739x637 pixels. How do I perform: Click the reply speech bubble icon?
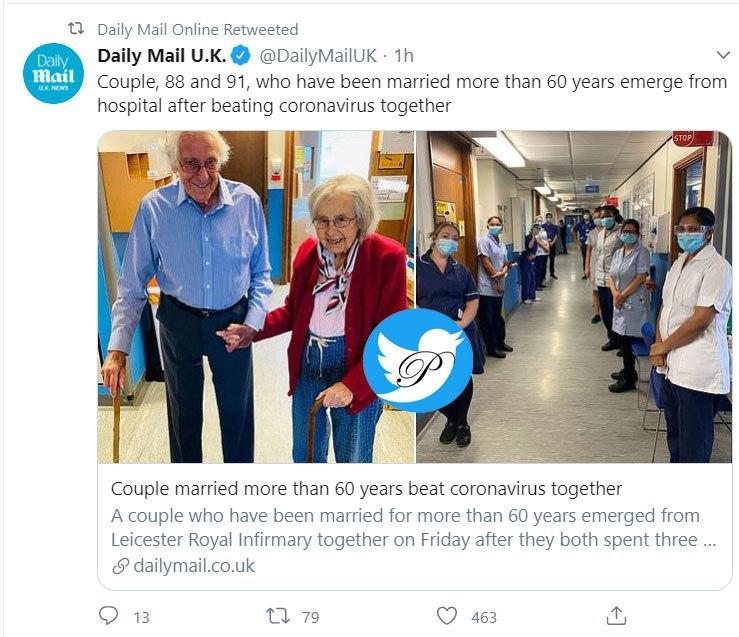[109, 615]
